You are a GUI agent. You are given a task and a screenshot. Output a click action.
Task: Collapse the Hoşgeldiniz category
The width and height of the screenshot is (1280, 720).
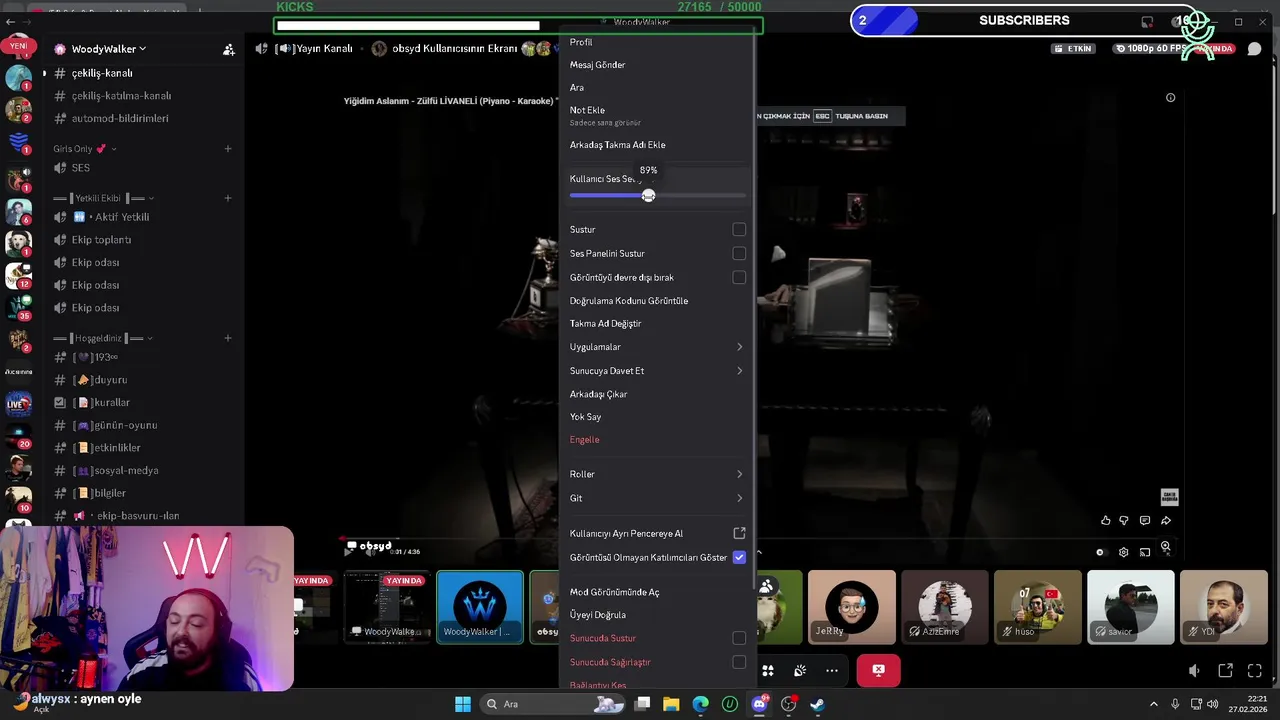click(x=104, y=338)
